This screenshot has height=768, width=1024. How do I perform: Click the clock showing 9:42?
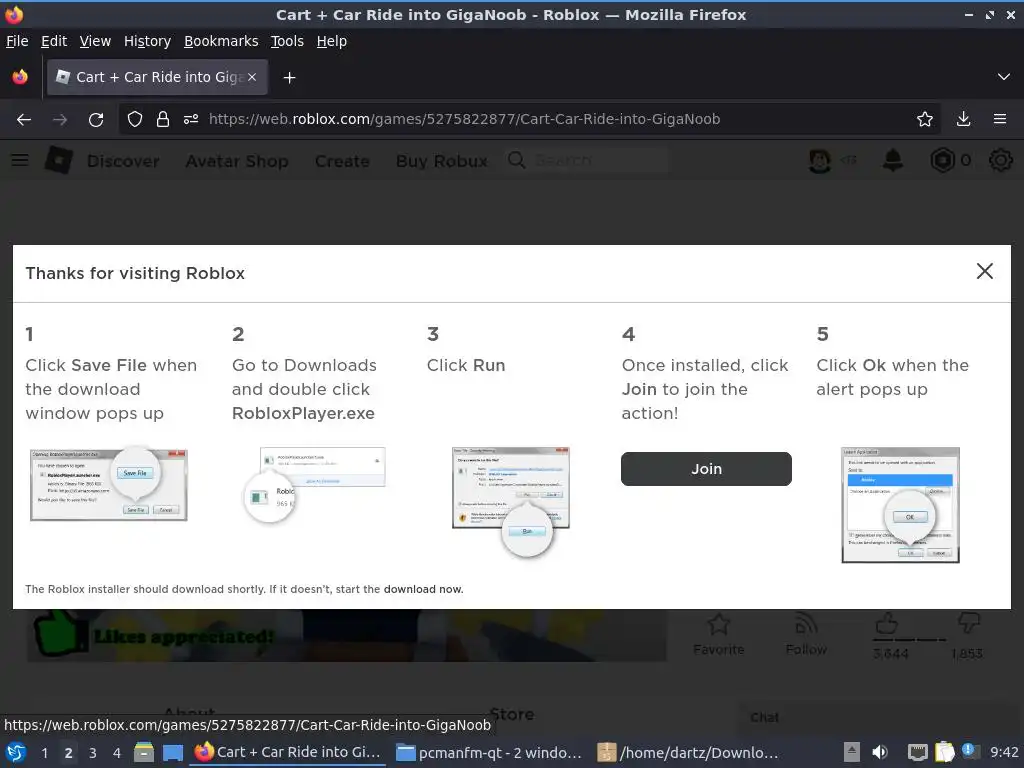tap(1004, 752)
